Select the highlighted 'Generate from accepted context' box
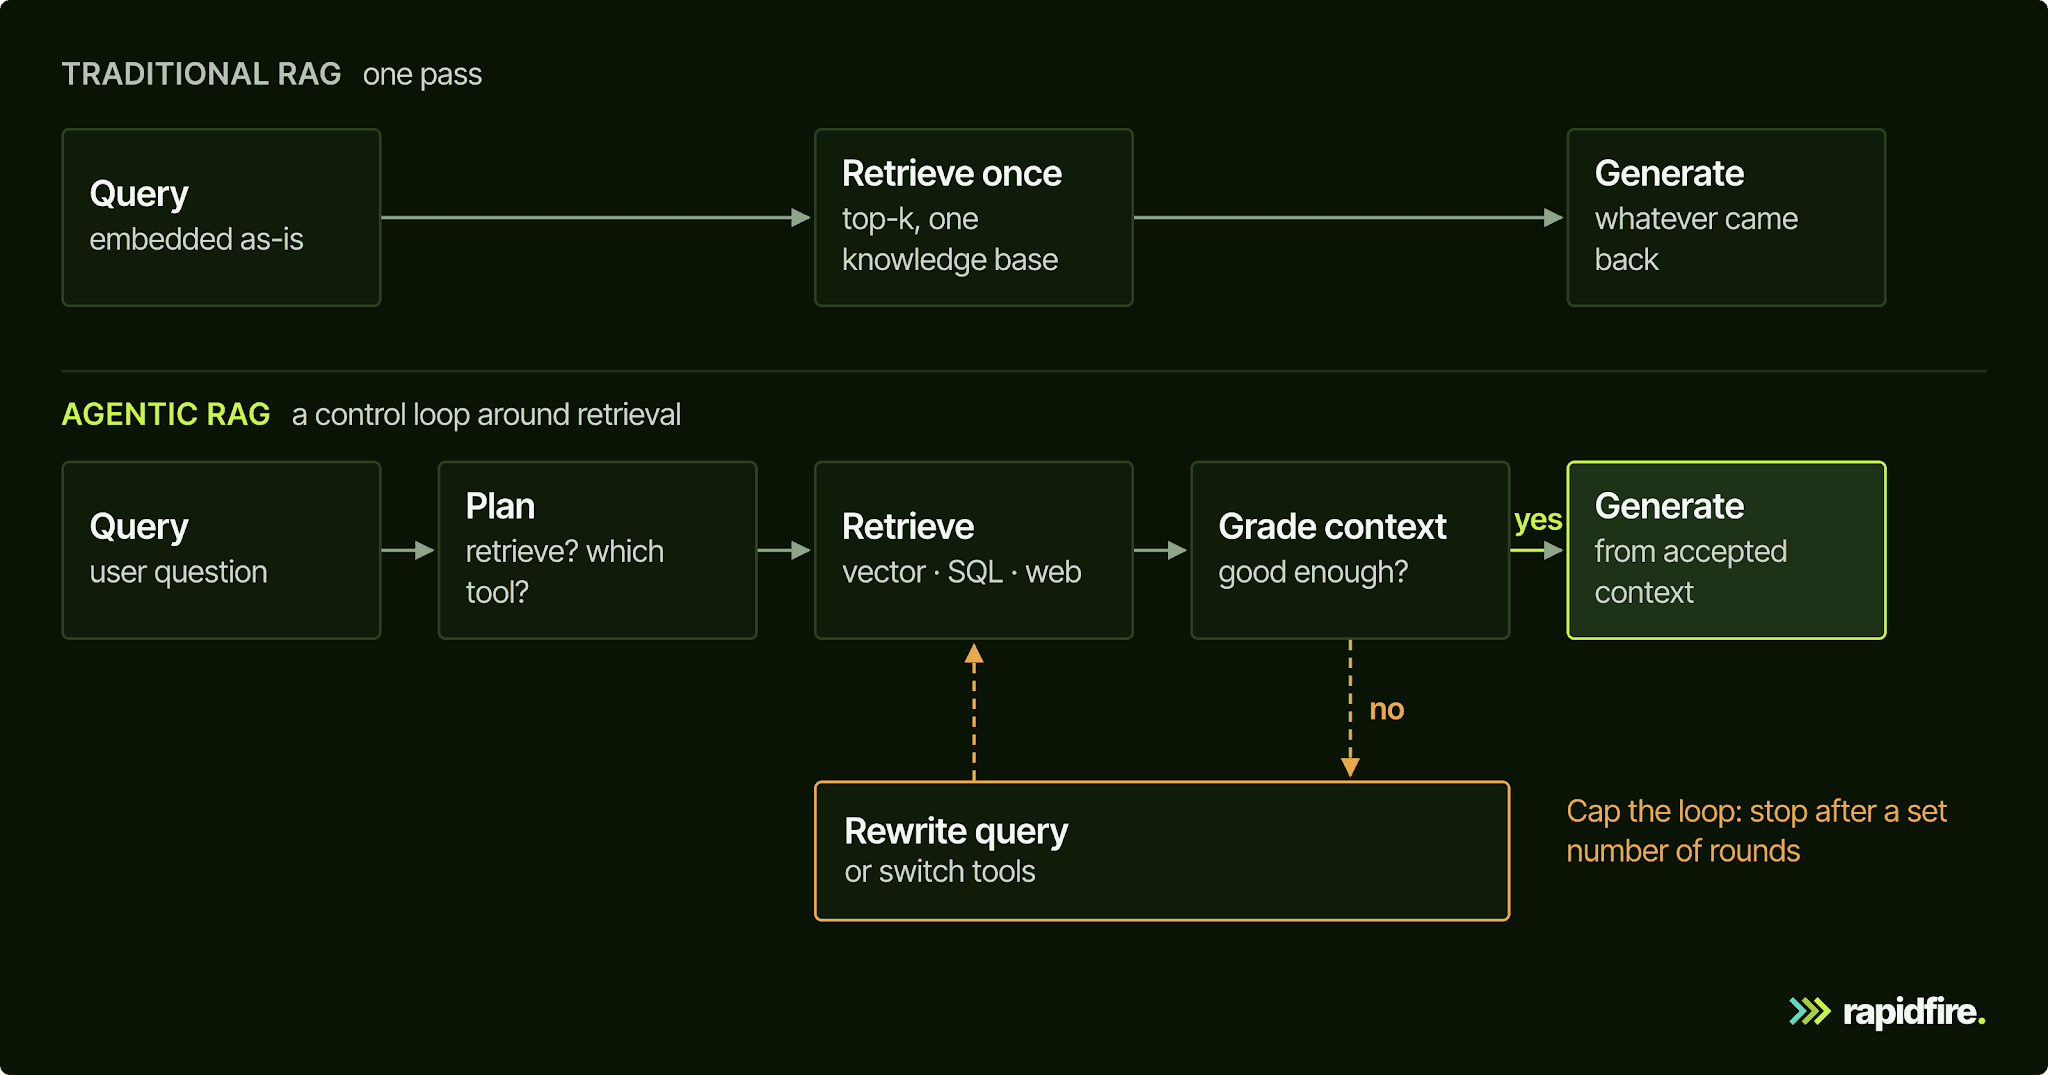 click(1726, 550)
